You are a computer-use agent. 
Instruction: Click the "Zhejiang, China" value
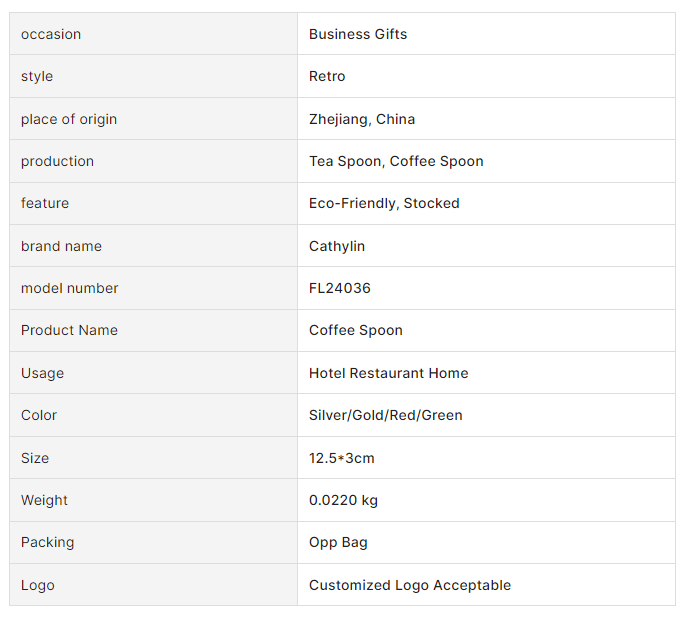pyautogui.click(x=362, y=119)
